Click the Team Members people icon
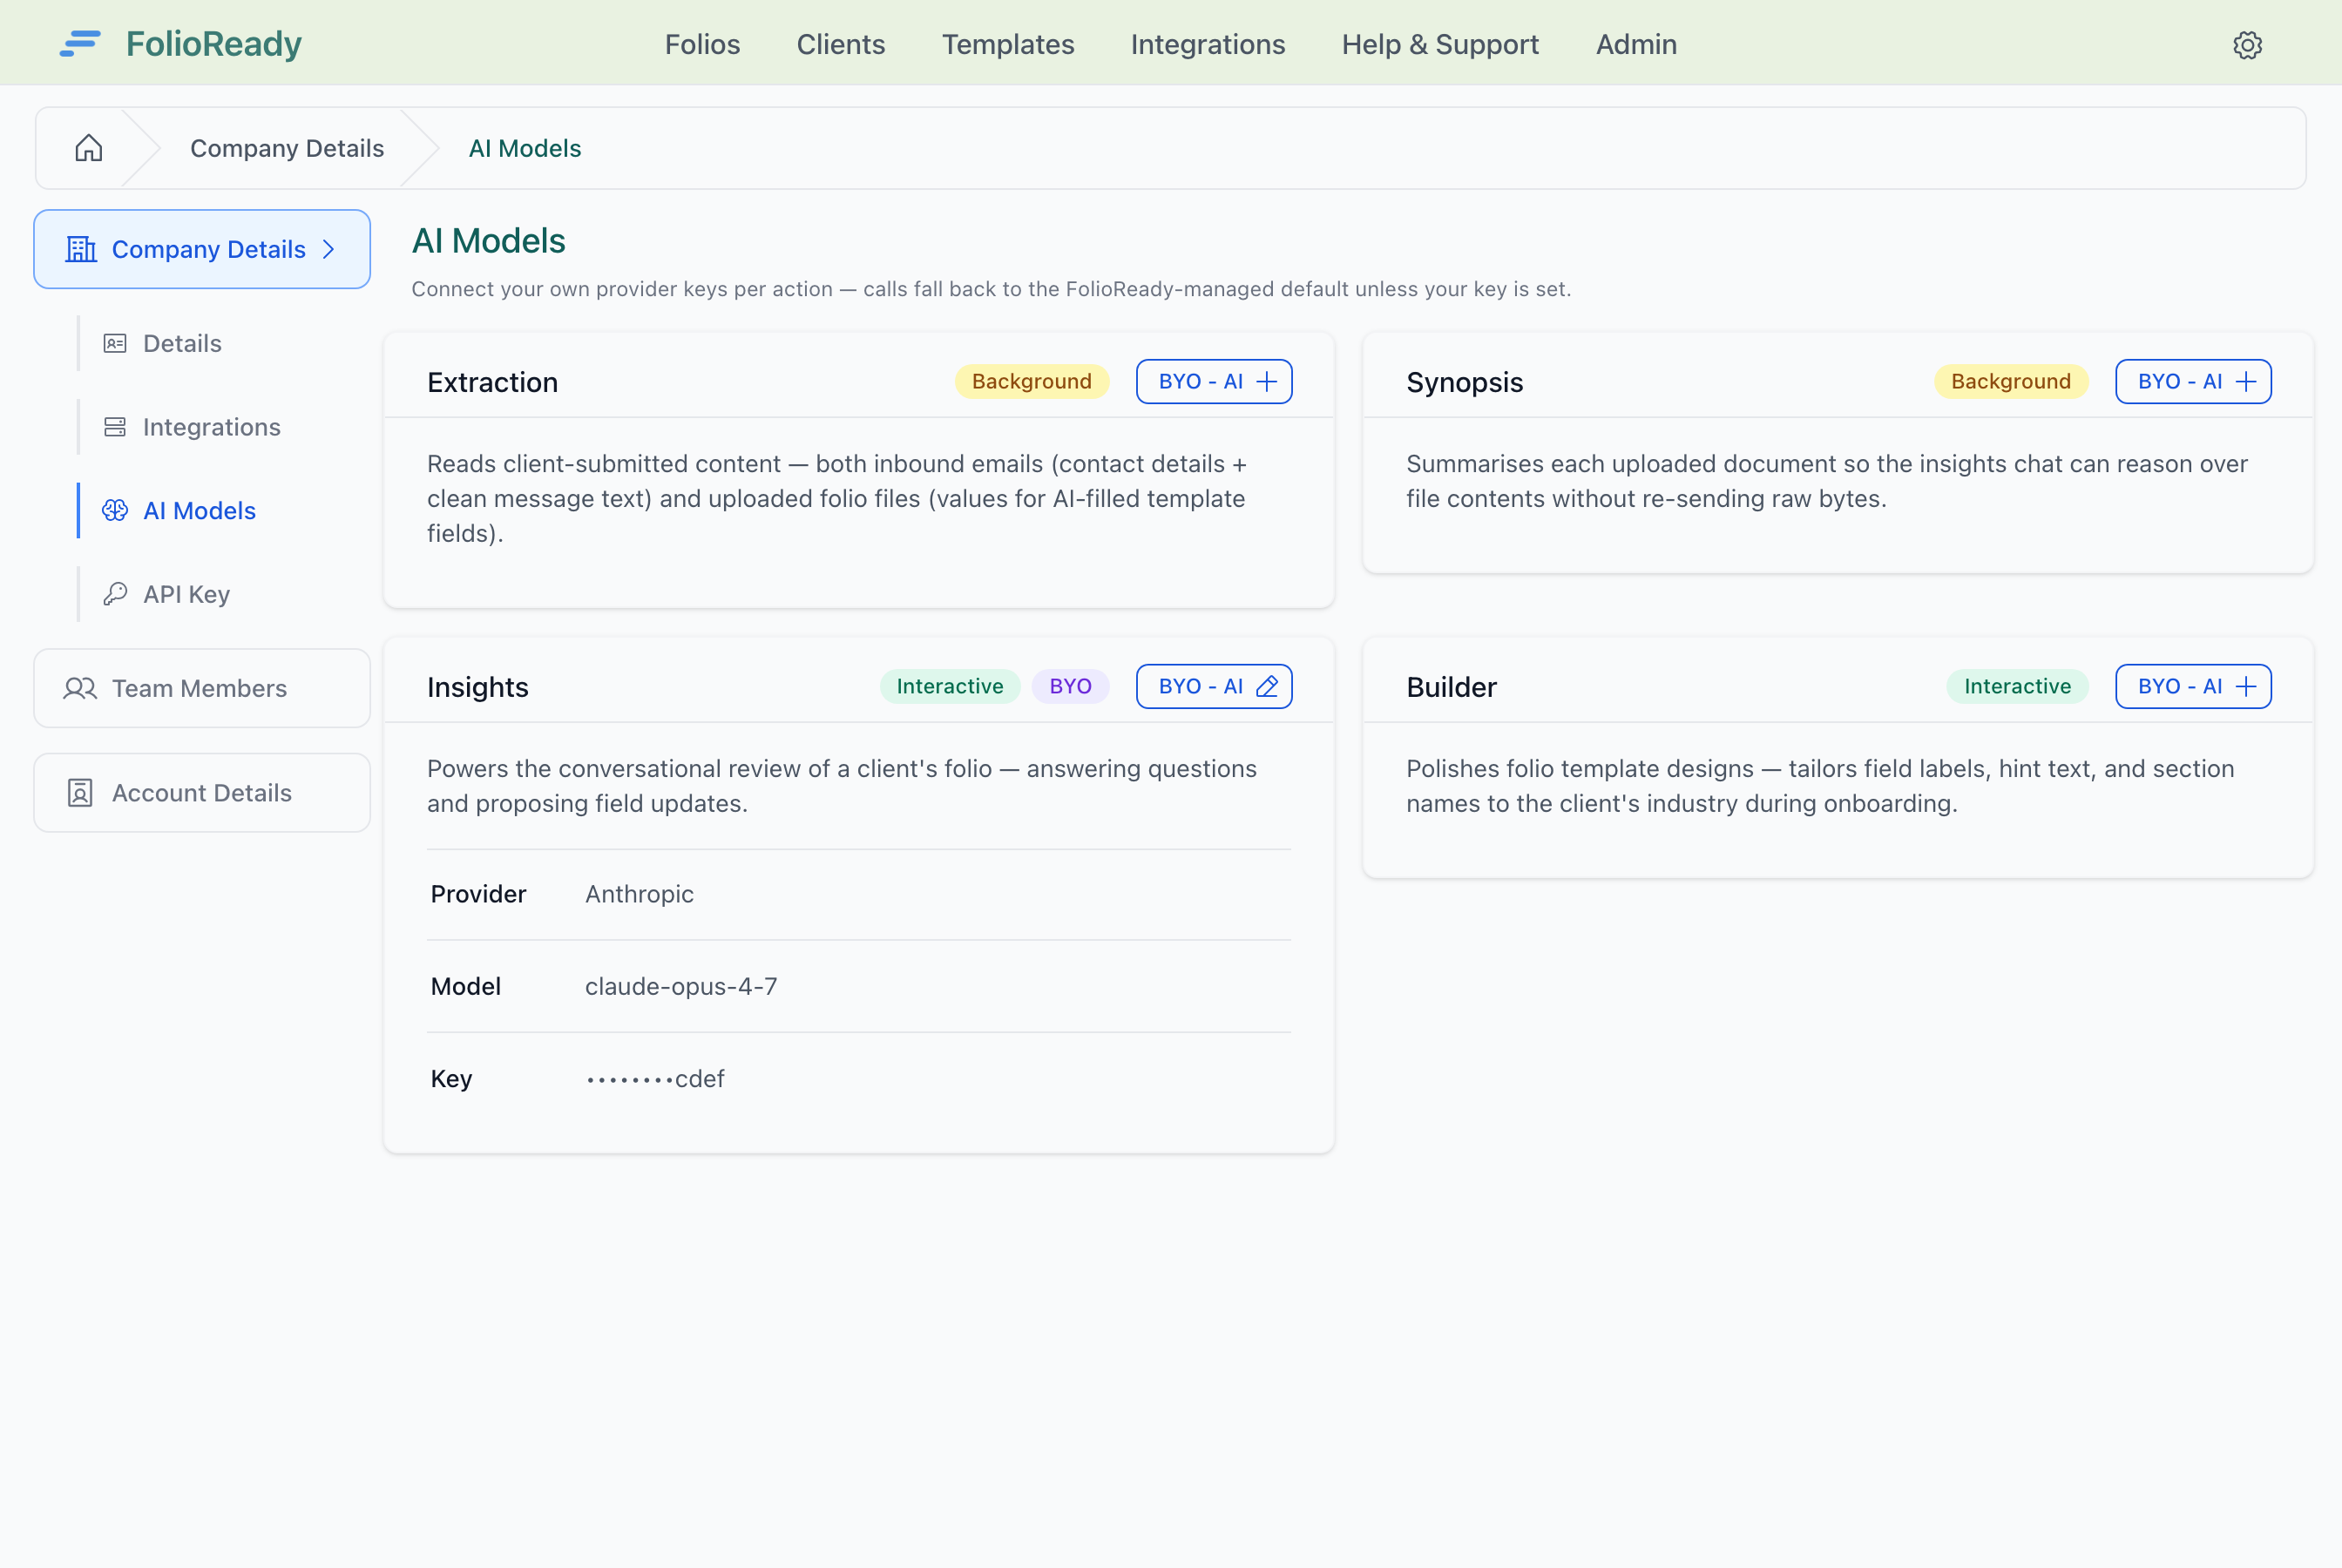The image size is (2342, 1568). click(x=80, y=688)
